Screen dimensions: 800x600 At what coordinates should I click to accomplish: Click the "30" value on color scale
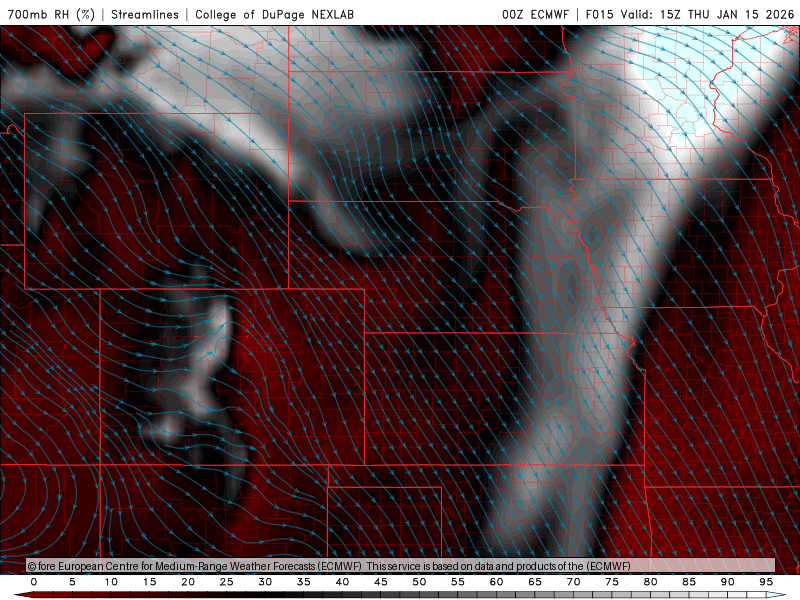(265, 582)
